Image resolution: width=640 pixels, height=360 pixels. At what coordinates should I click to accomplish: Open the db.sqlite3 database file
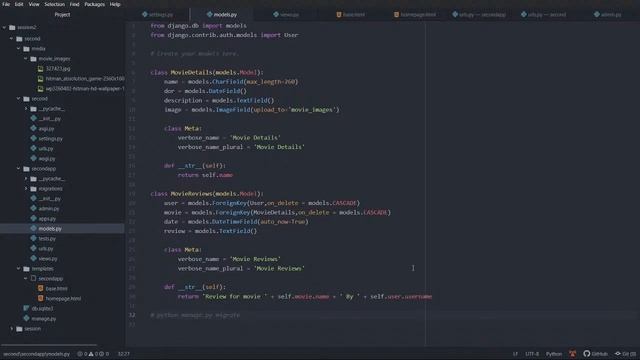(x=42, y=309)
